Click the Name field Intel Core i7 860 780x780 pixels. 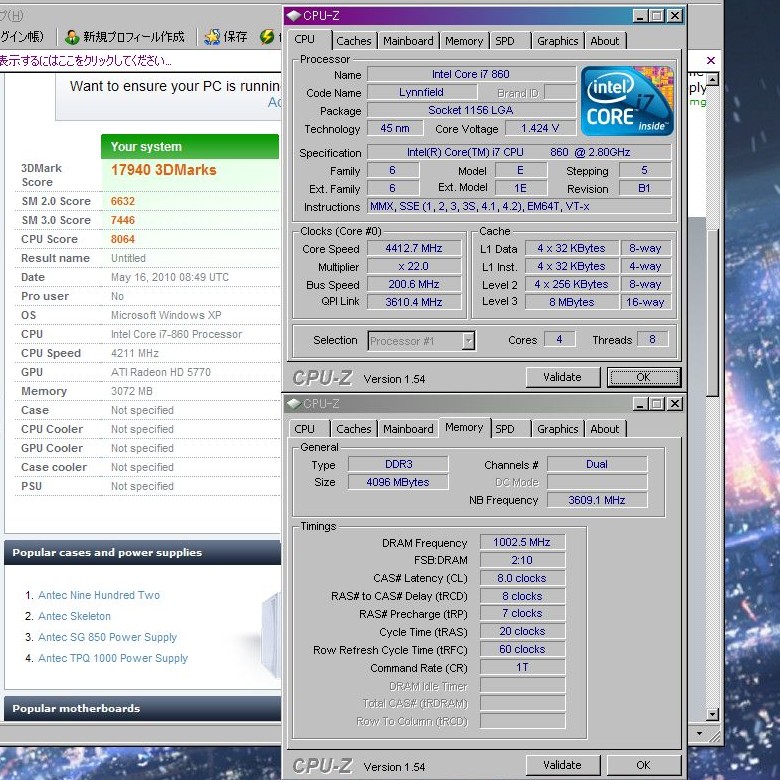click(471, 74)
